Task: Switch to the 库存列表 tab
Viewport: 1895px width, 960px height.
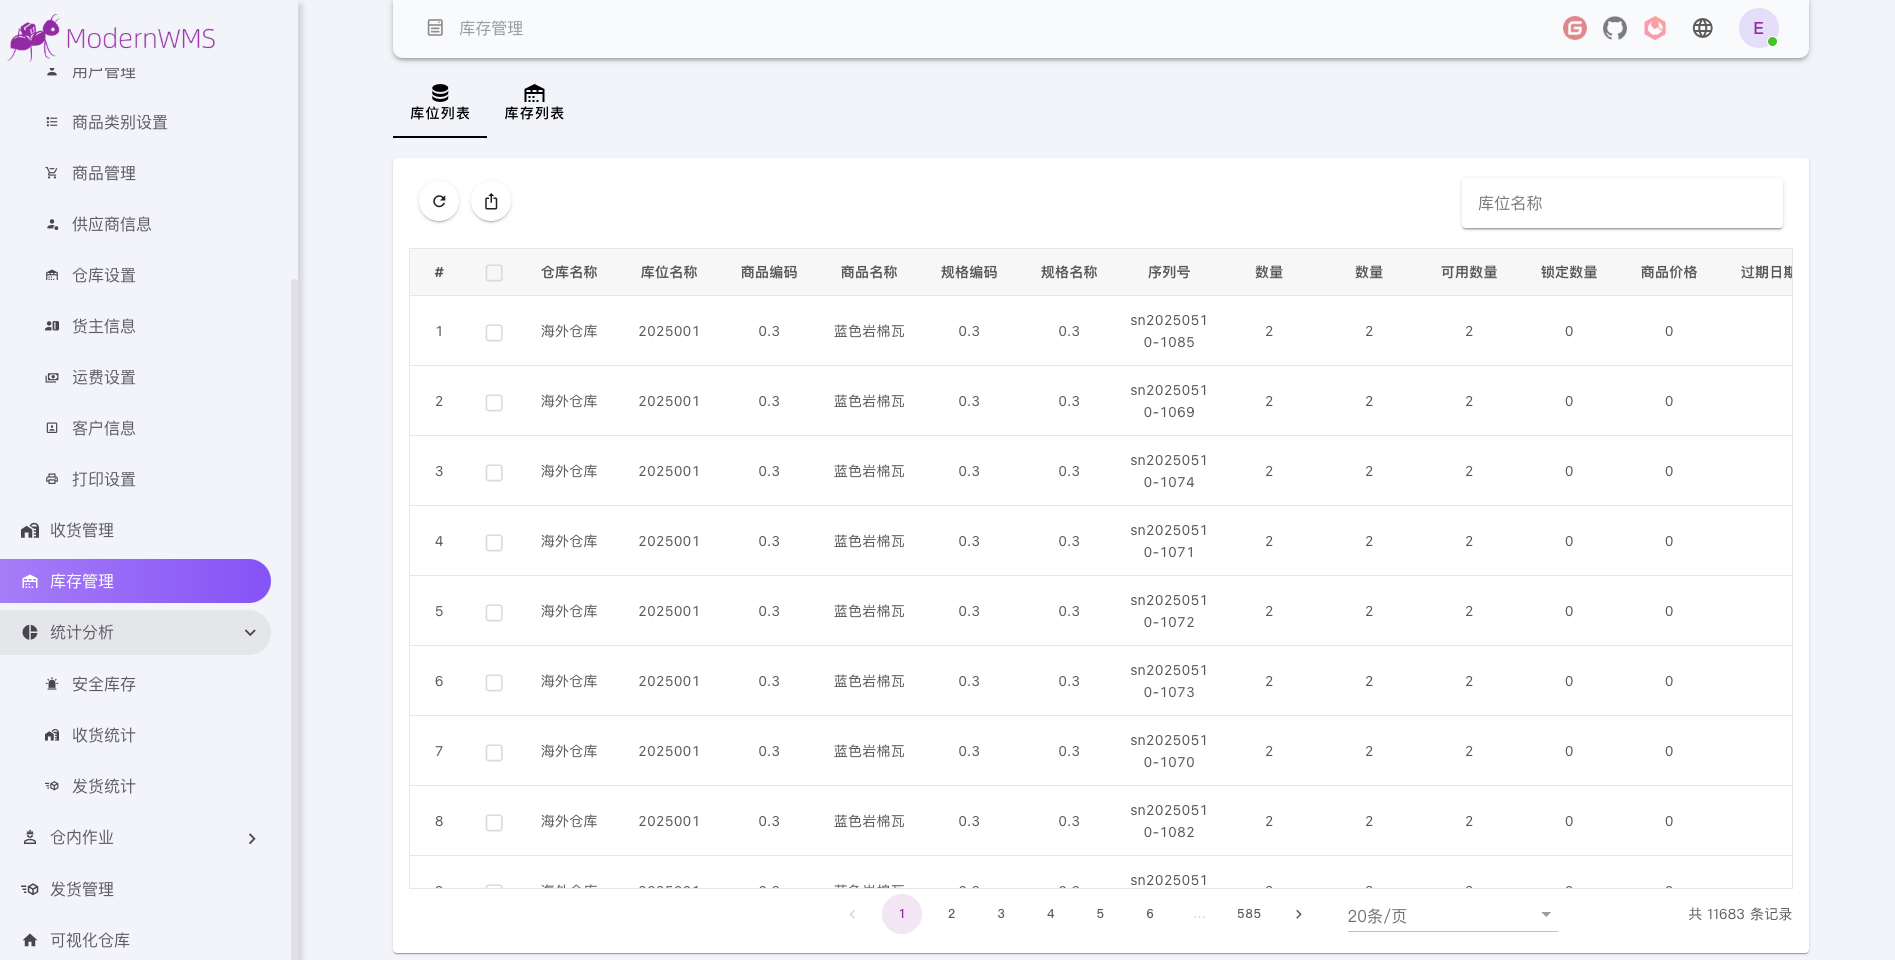Action: 534,104
